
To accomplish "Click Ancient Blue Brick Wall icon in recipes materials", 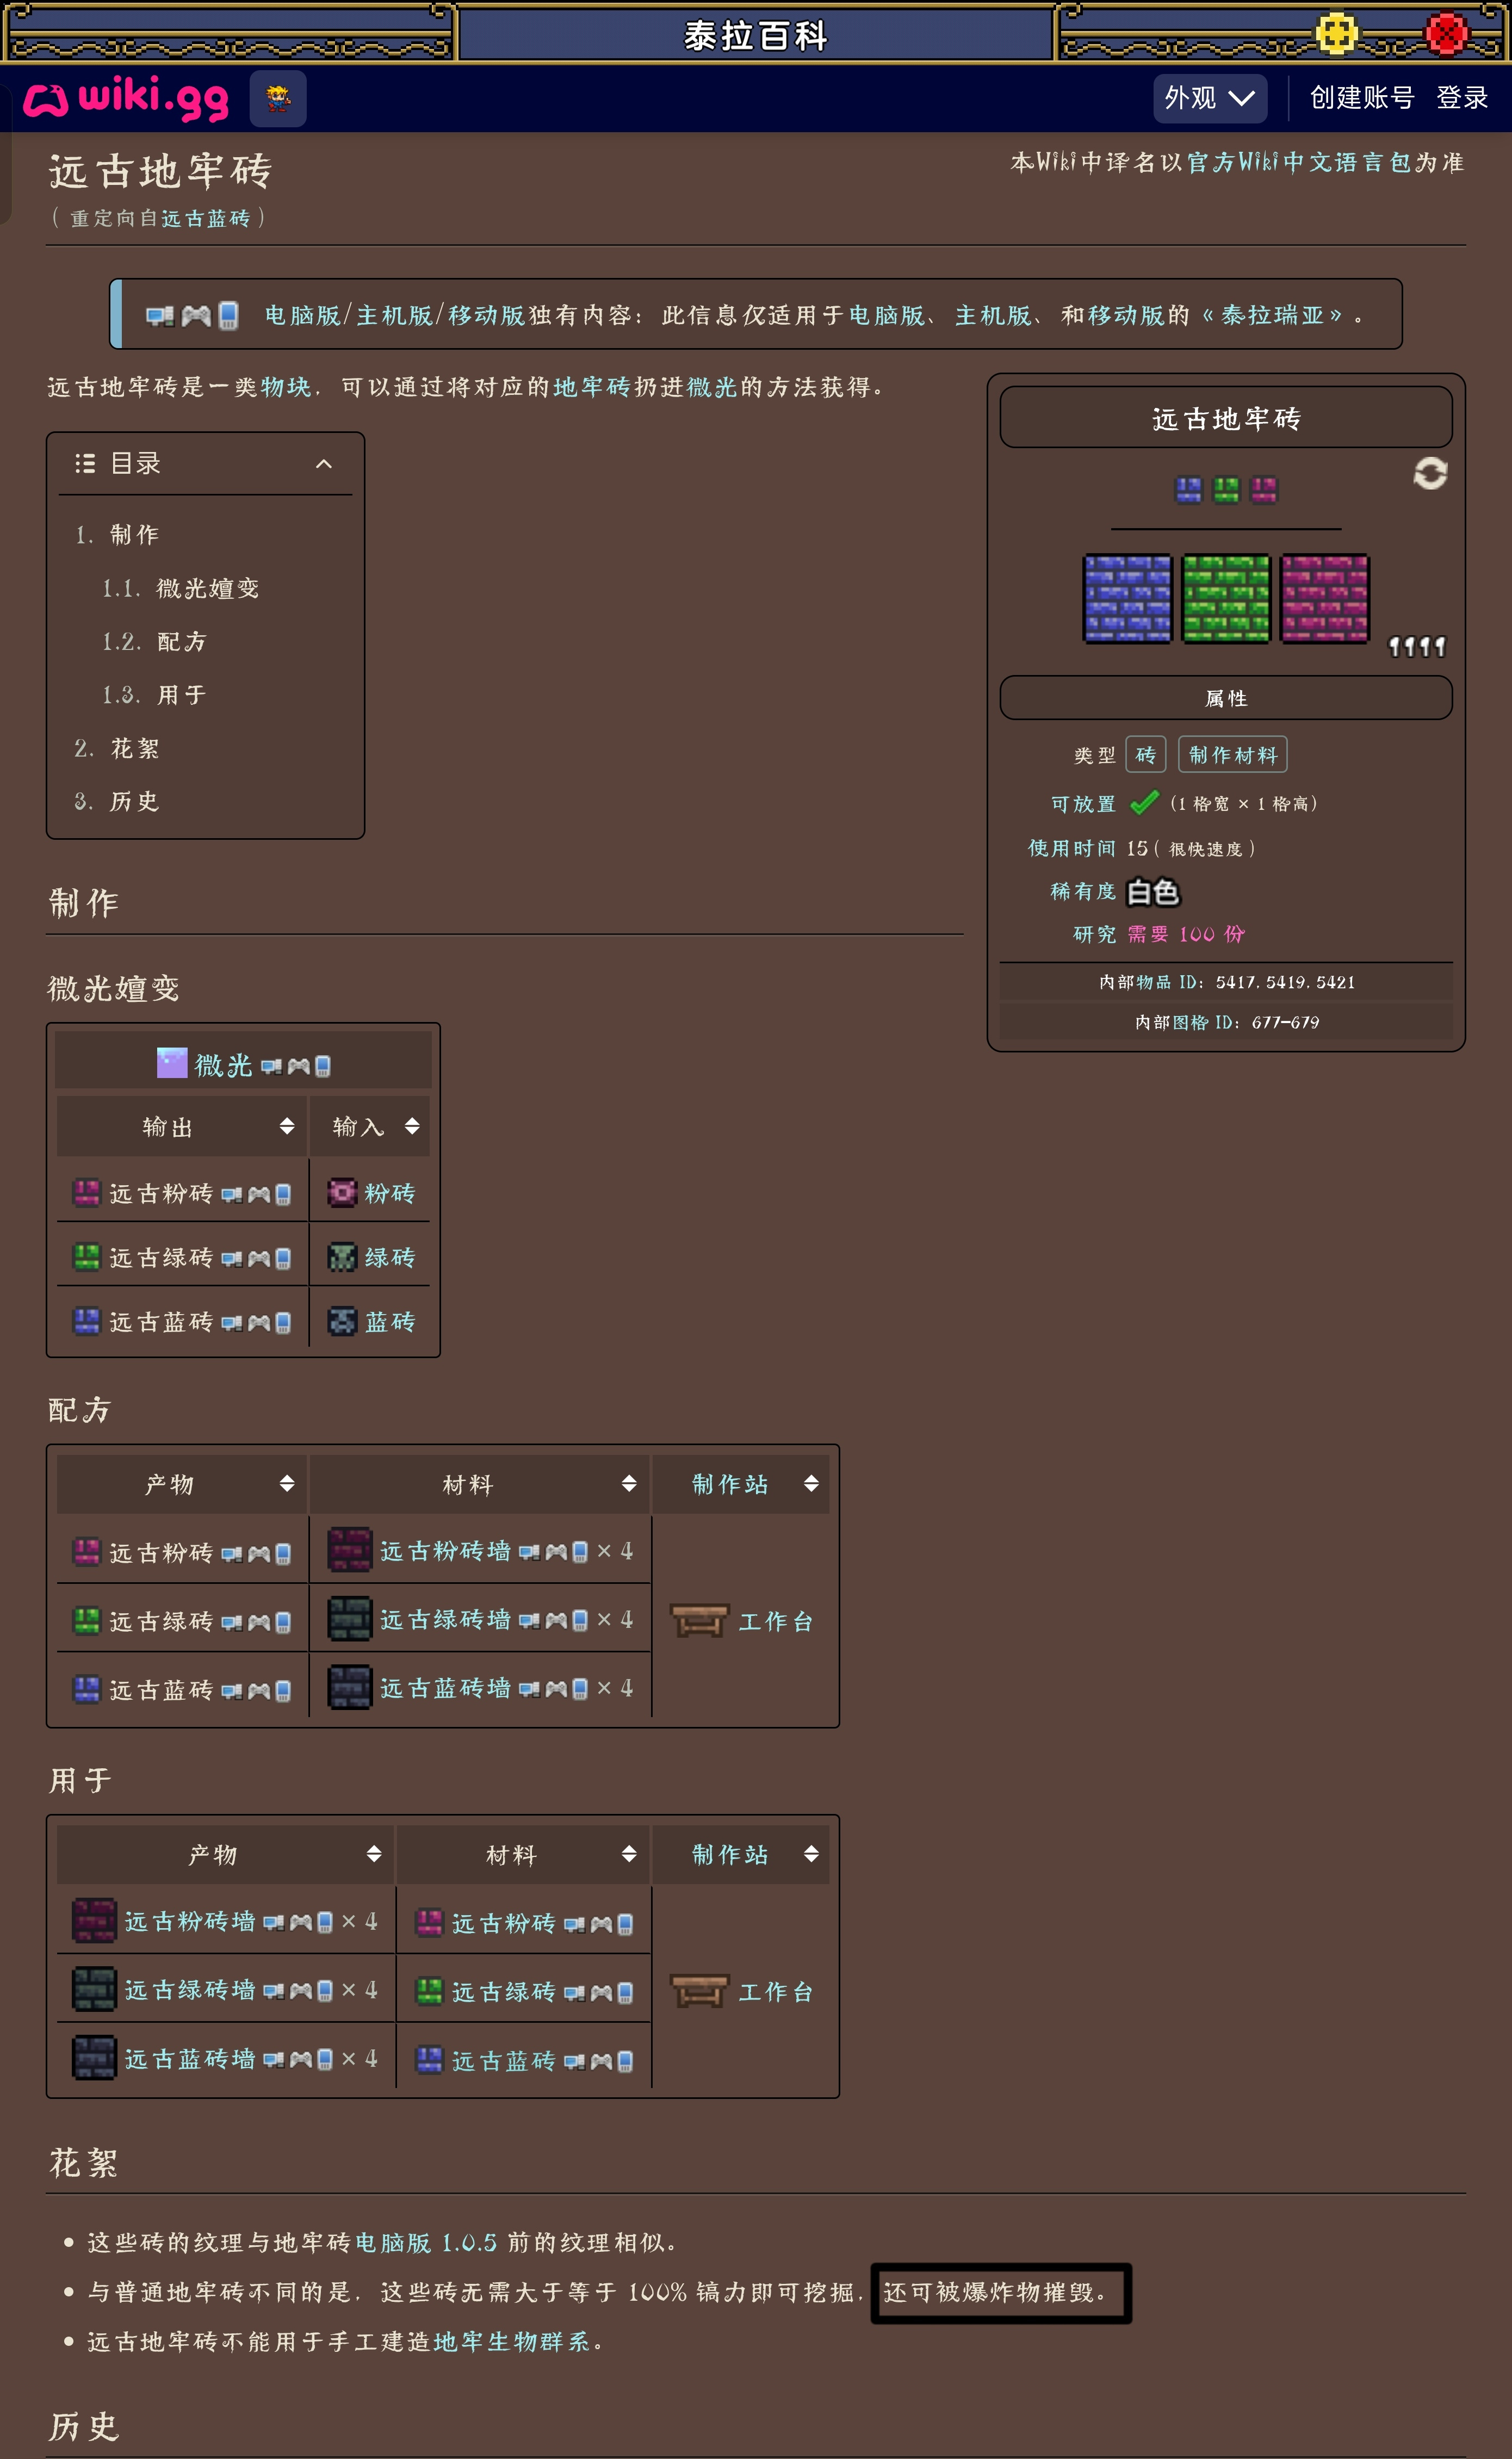I will coord(350,1688).
